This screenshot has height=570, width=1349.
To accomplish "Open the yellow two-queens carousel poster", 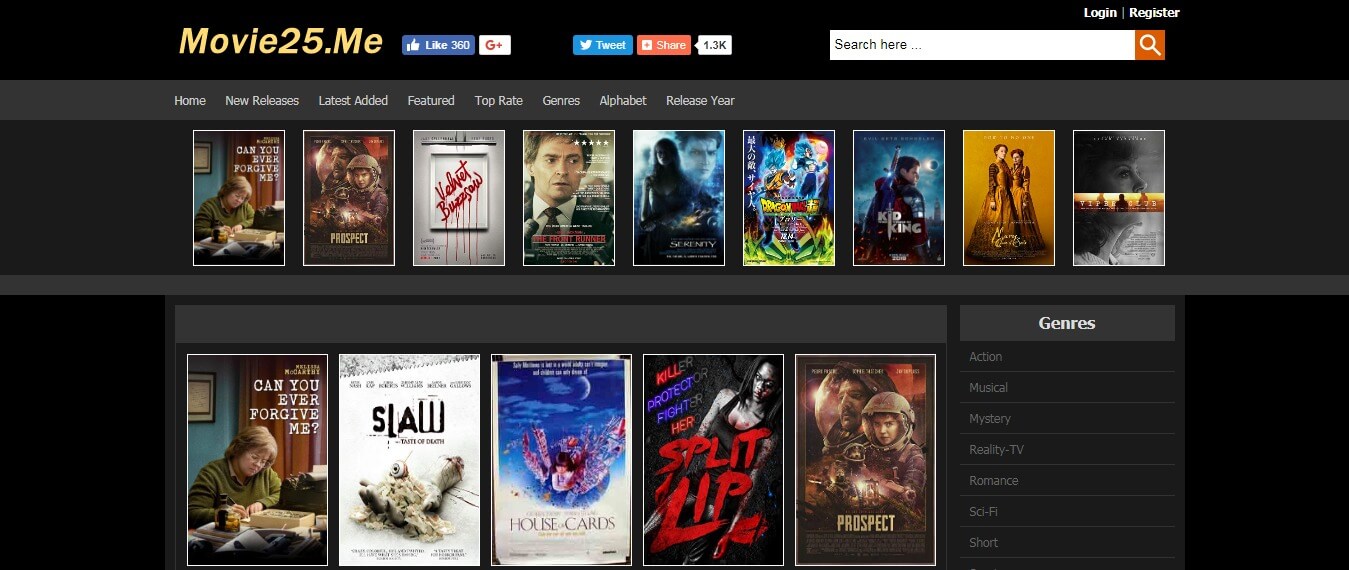I will click(1009, 198).
